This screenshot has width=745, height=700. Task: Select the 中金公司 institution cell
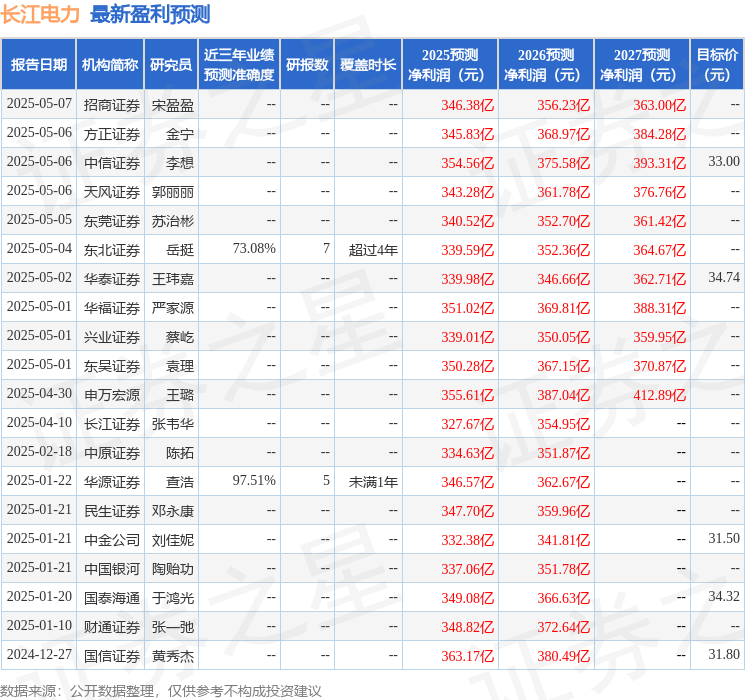(x=112, y=540)
